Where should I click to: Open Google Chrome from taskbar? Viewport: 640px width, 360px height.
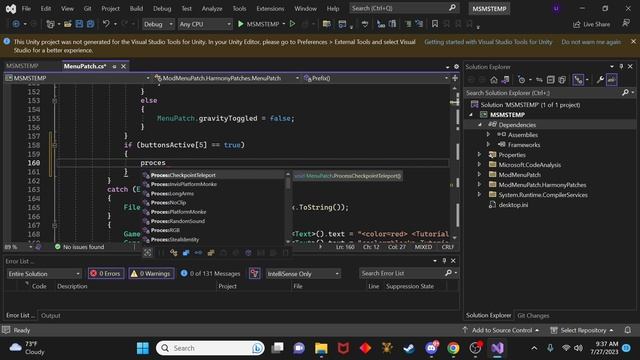pos(453,348)
